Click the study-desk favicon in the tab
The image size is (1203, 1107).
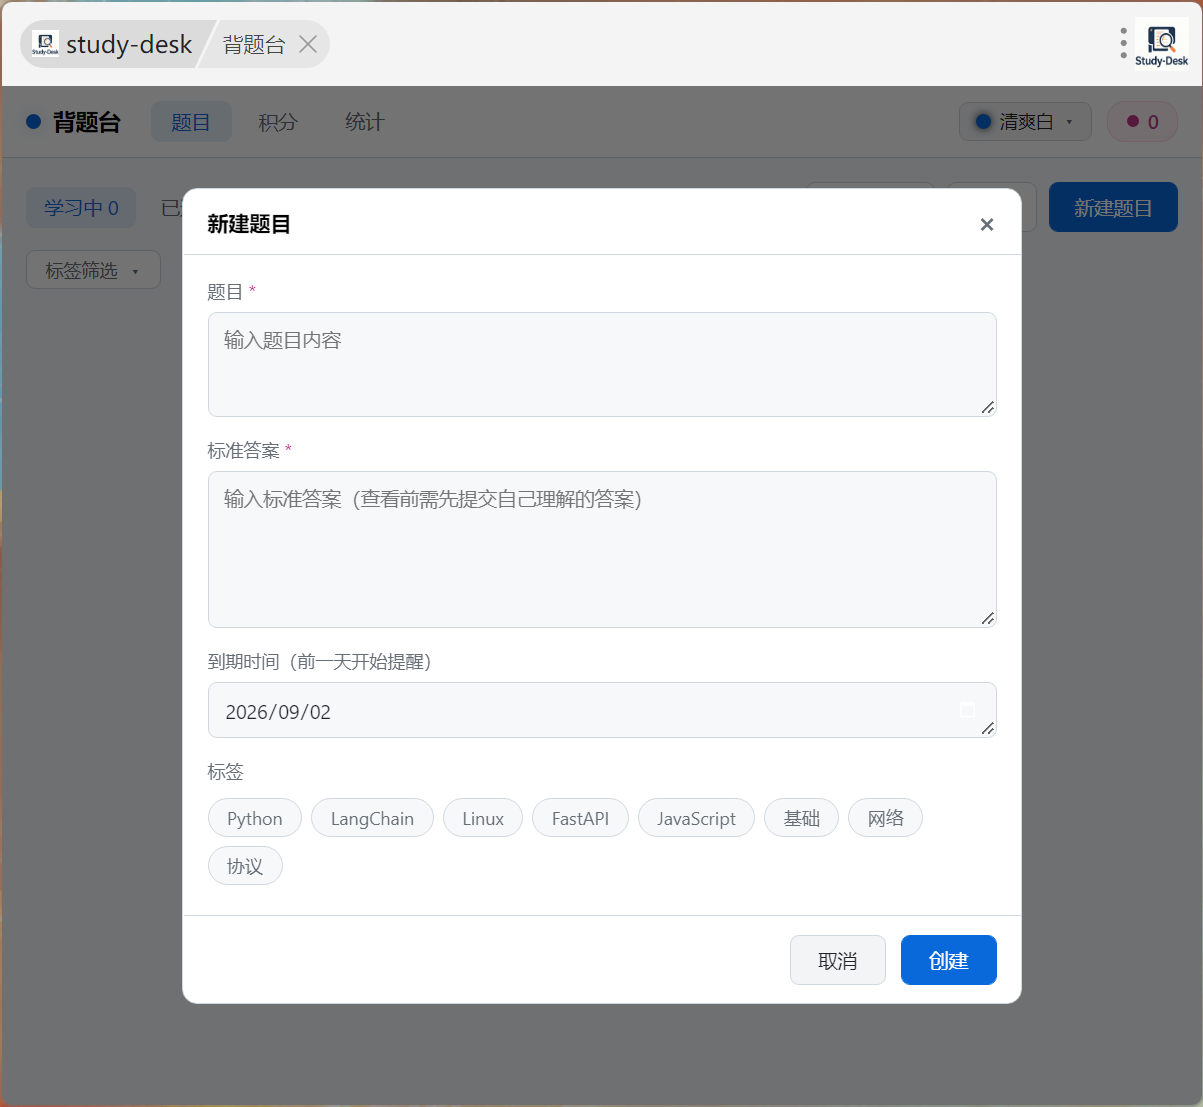pyautogui.click(x=45, y=44)
